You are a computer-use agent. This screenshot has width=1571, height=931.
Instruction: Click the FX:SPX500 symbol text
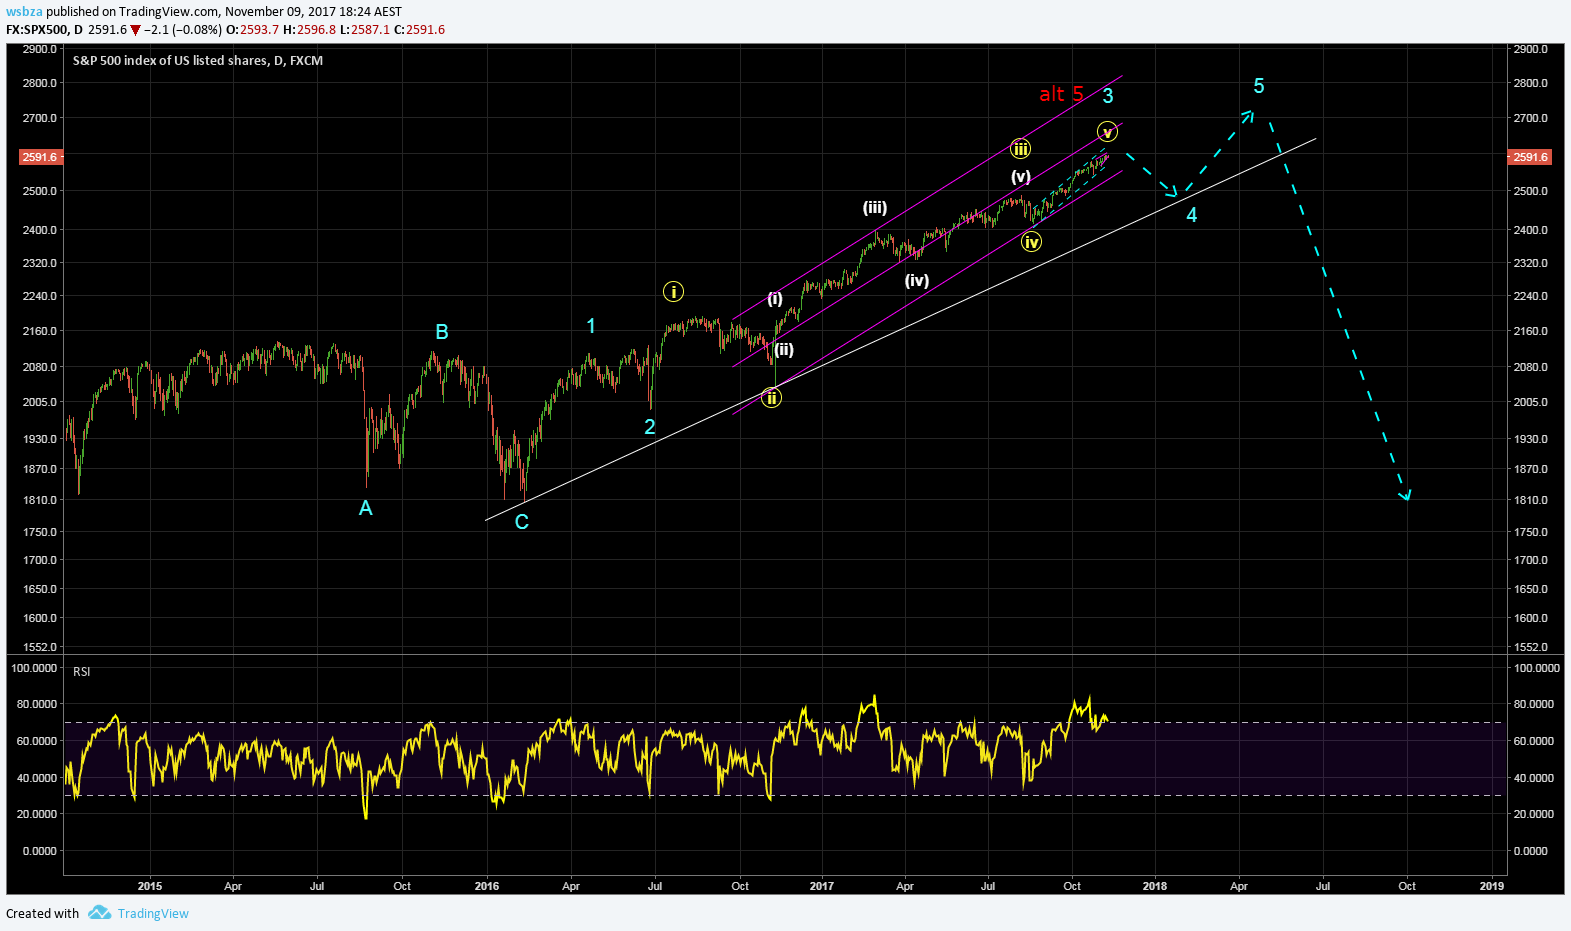click(x=38, y=30)
